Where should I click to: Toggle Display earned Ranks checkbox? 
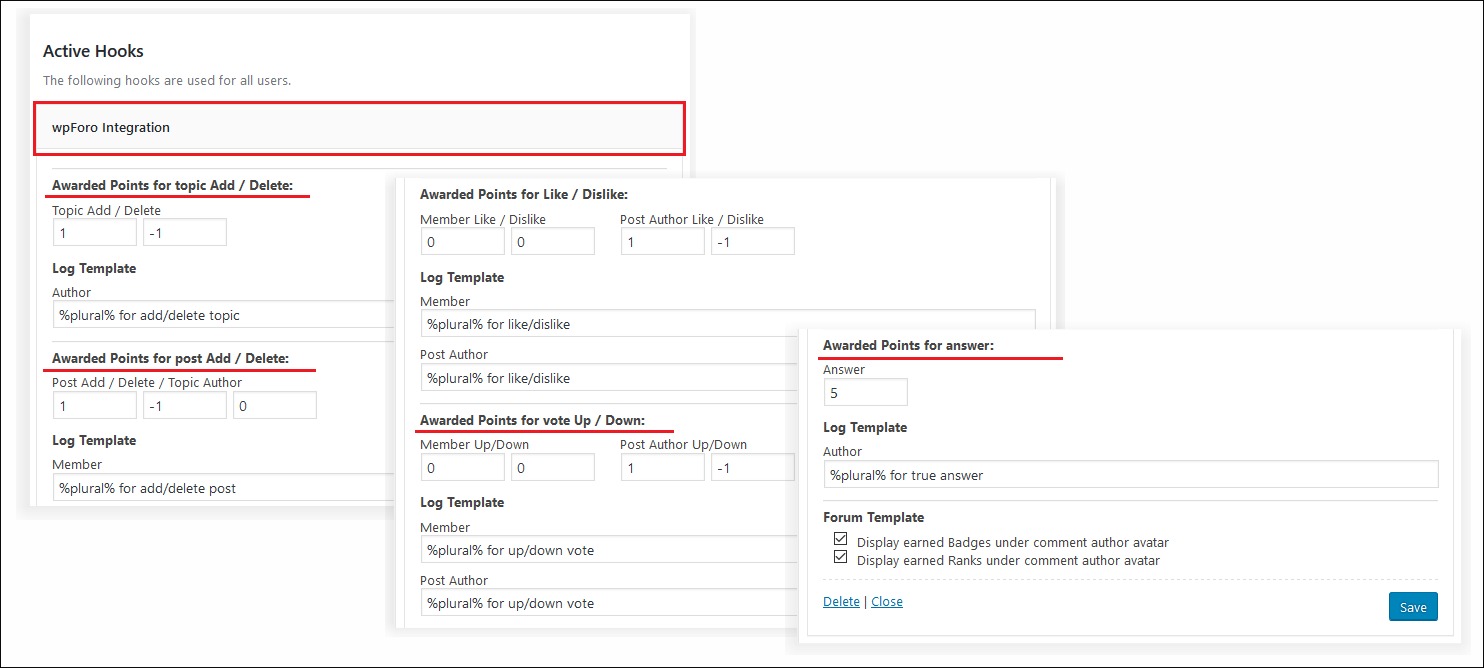[840, 559]
